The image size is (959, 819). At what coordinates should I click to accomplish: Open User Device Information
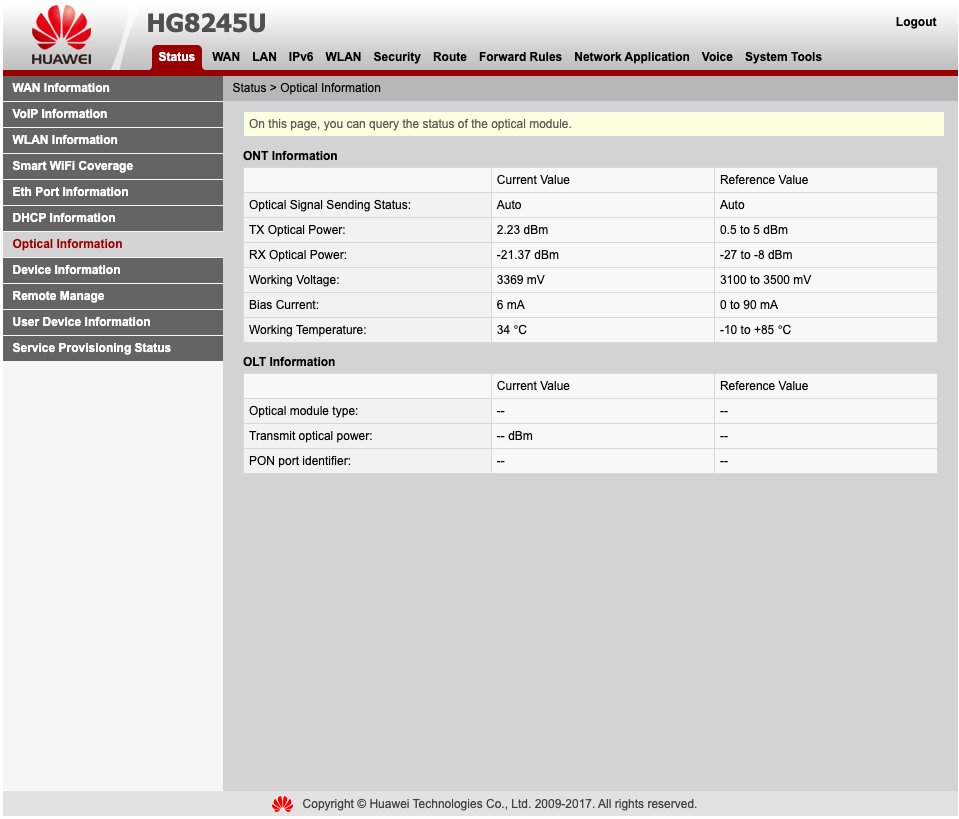[x=113, y=322]
